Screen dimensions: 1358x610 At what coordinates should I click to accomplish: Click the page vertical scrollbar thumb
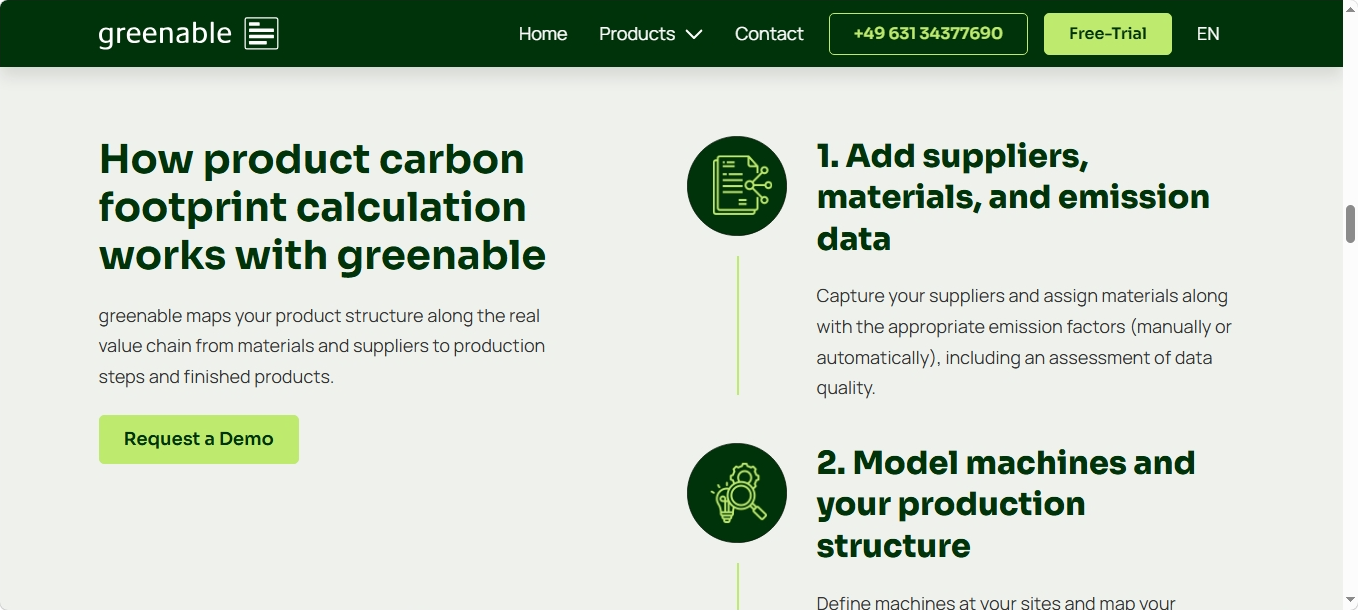tap(1350, 223)
